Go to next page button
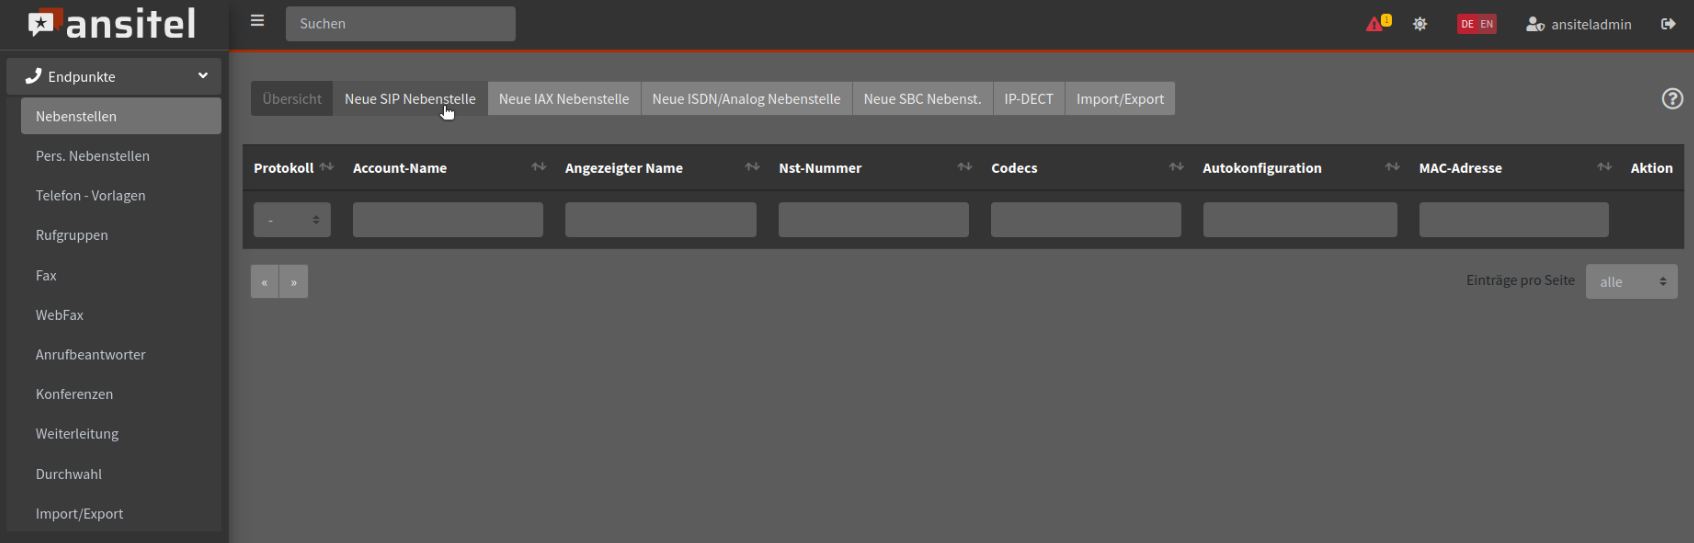 pyautogui.click(x=294, y=282)
